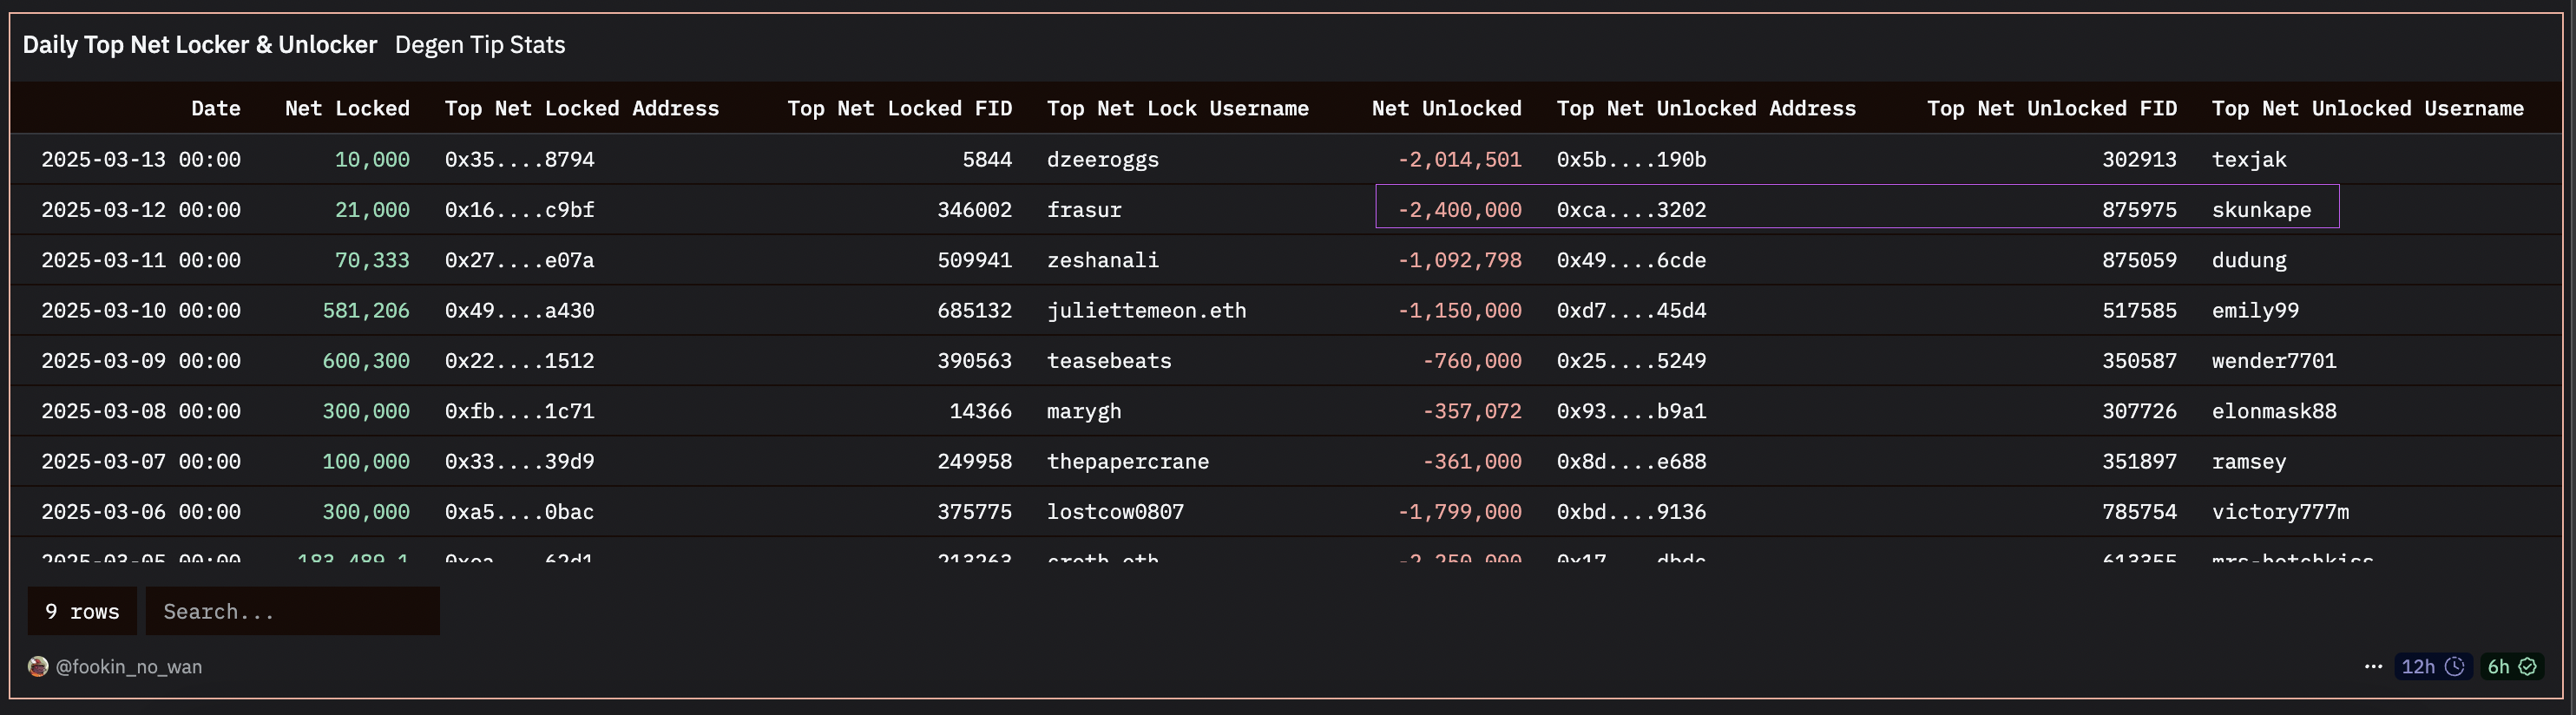Open the three-dots options menu
The width and height of the screenshot is (2576, 715).
click(x=2372, y=666)
